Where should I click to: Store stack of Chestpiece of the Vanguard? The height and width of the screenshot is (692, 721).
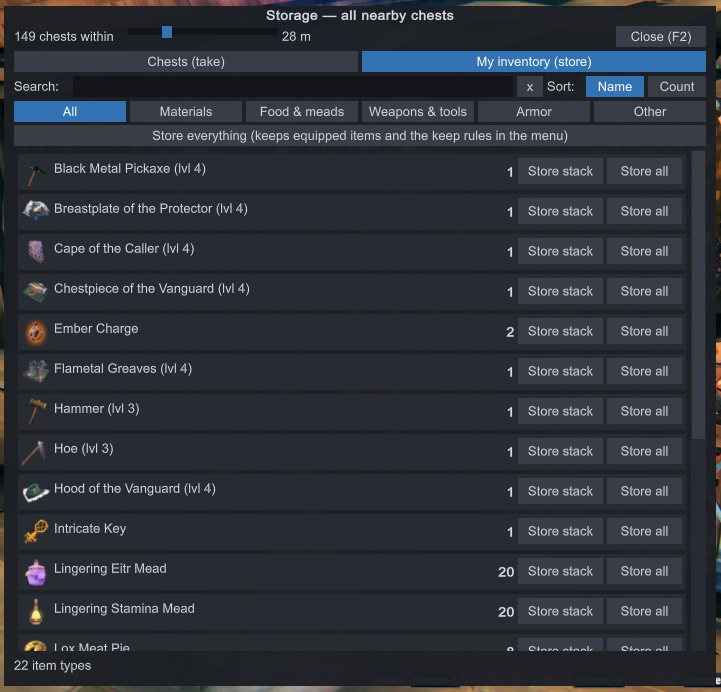[x=560, y=292]
